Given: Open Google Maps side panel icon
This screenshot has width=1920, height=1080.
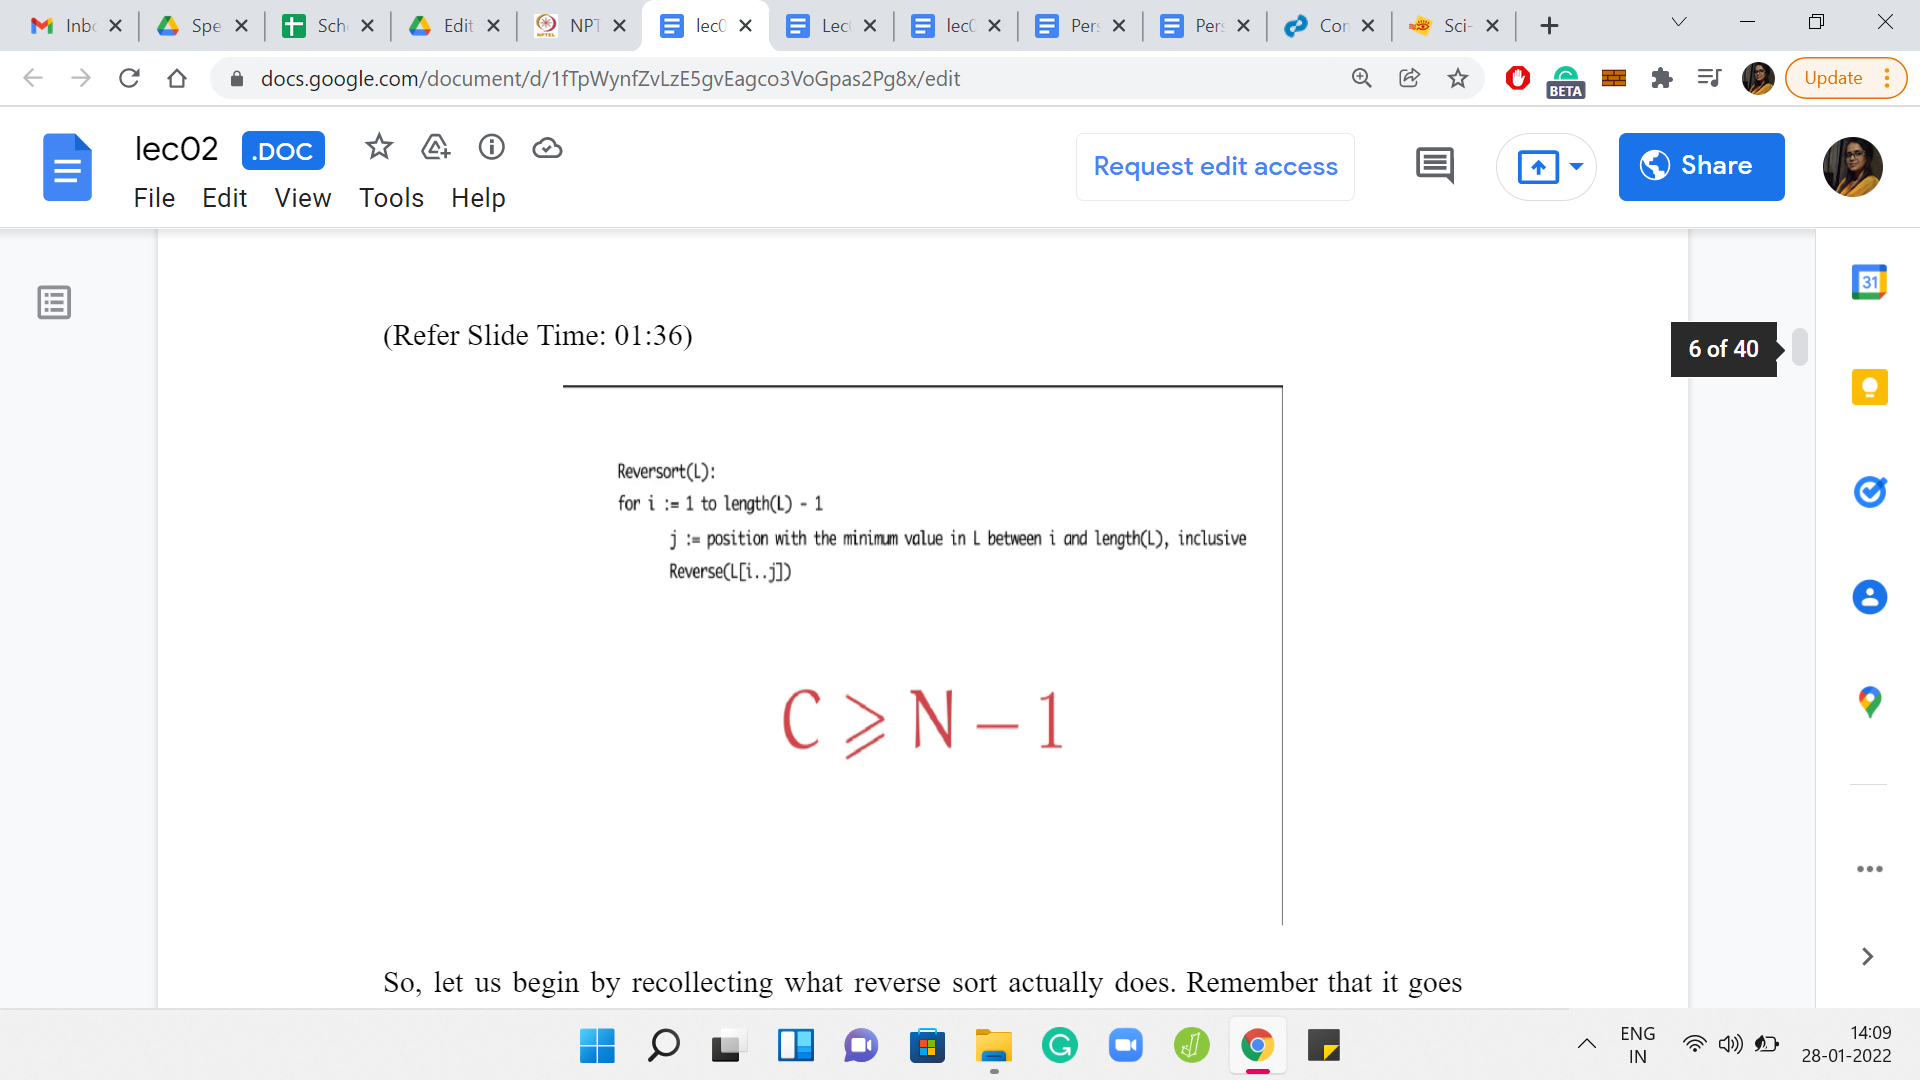Looking at the screenshot, I should pyautogui.click(x=1869, y=702).
